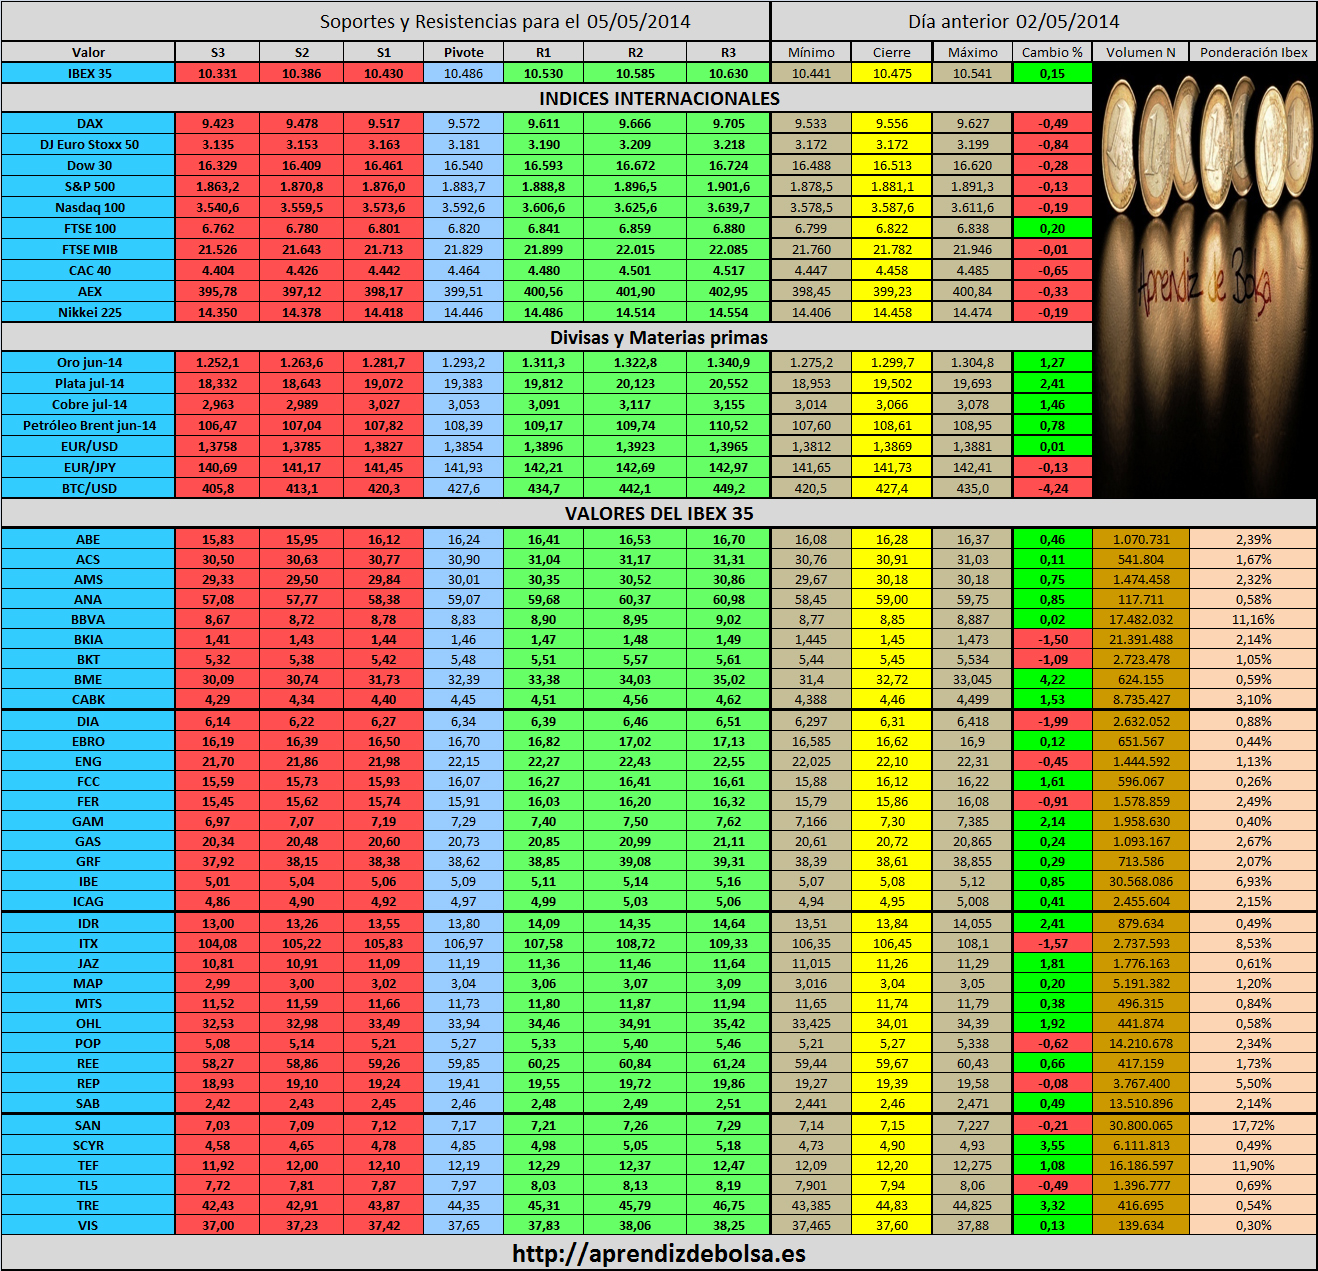Click SAN weighting value 17,72%

[1253, 1125]
